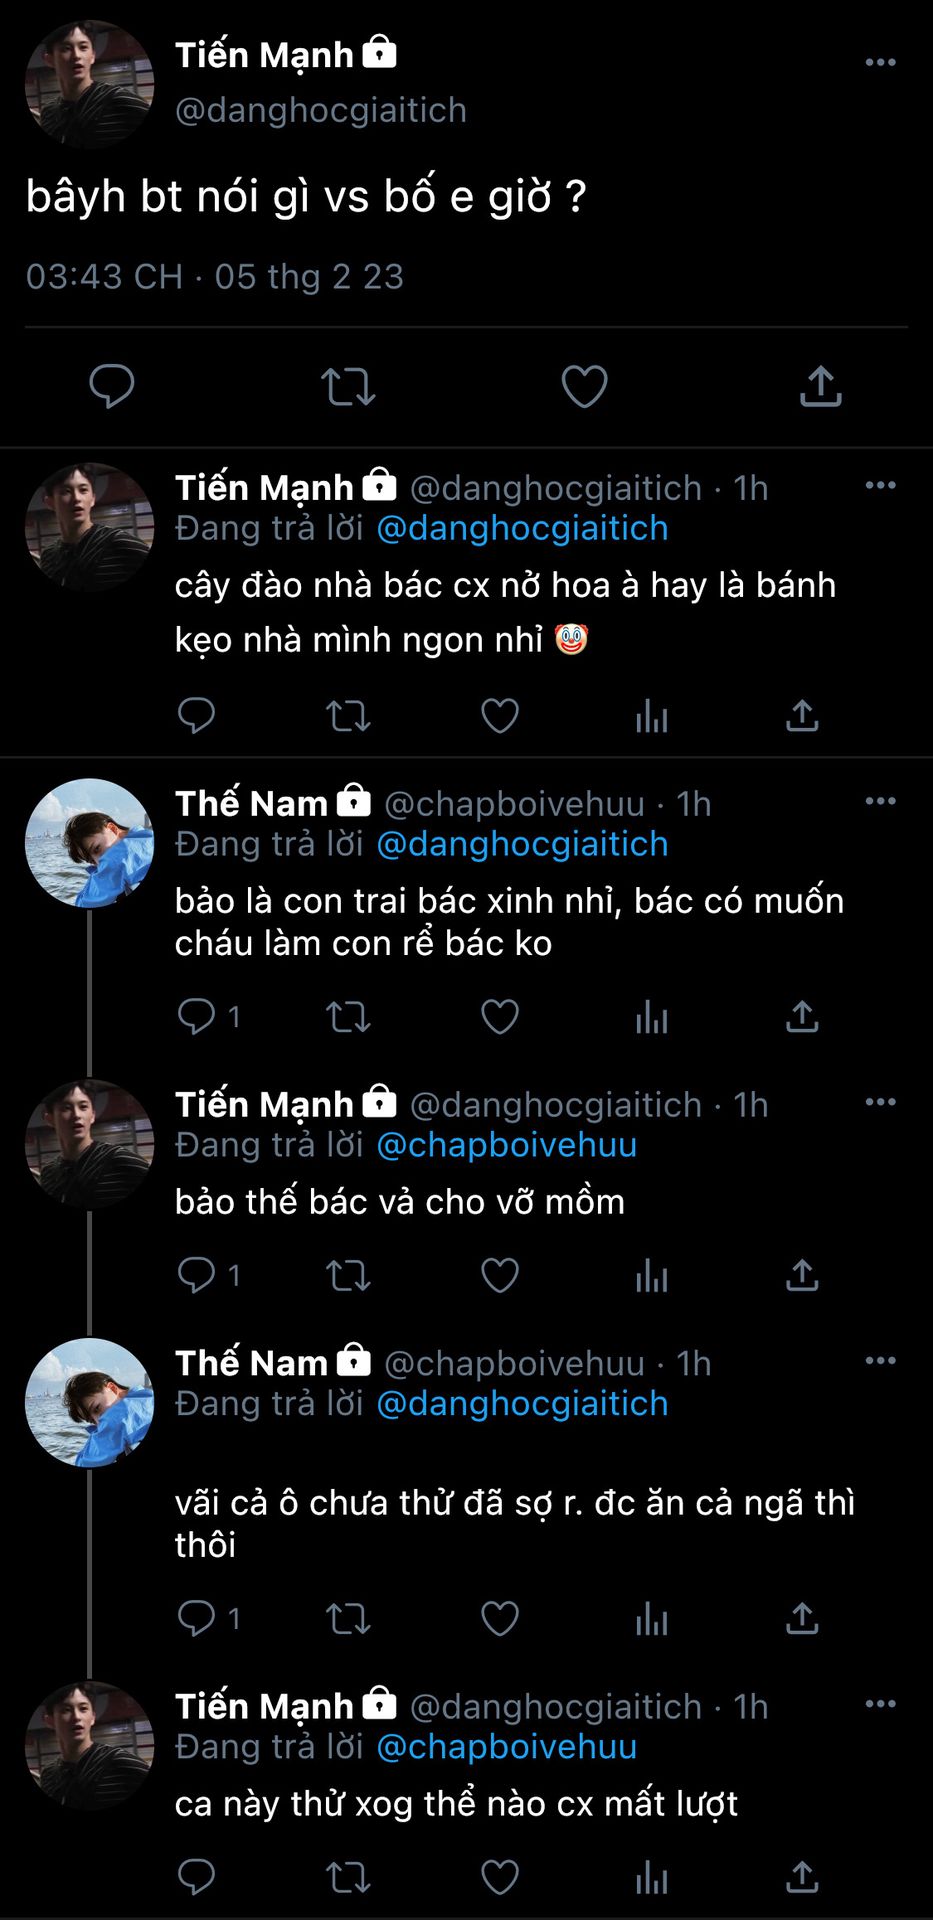Share the main tweet by Tiến Mạnh
The image size is (933, 1920).
pyautogui.click(x=820, y=387)
